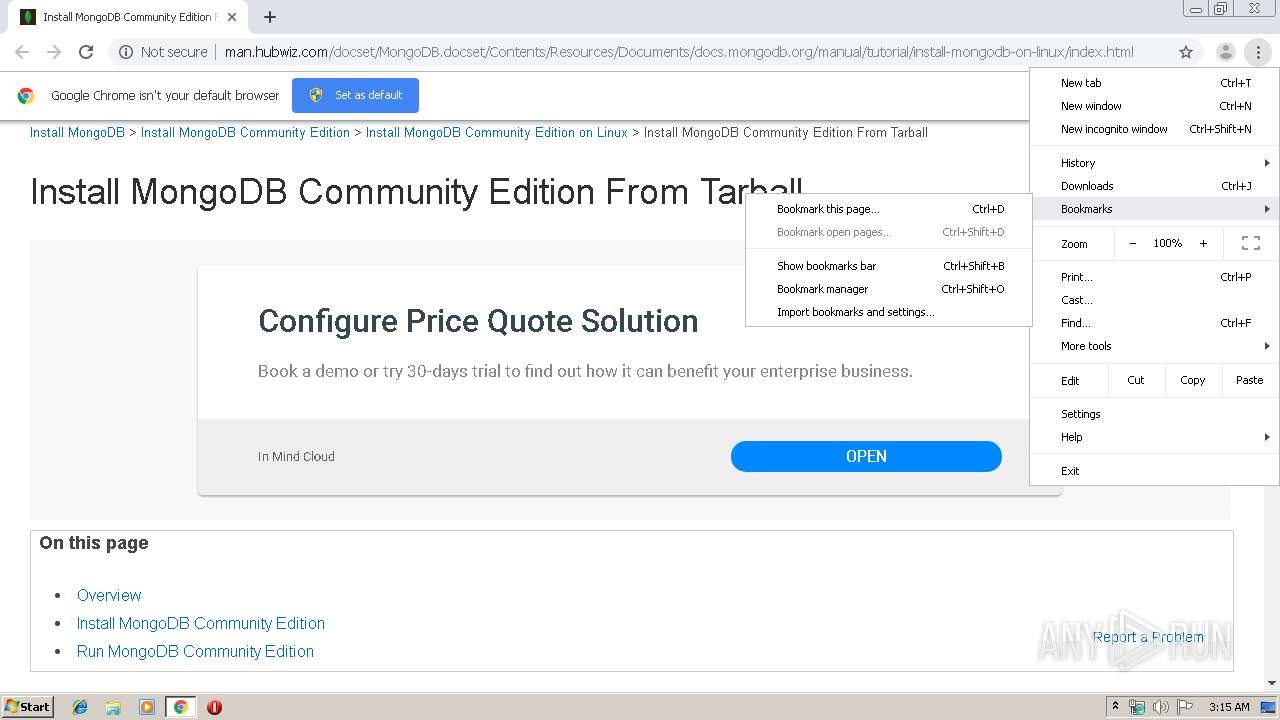Open Bookmark manager
Viewport: 1280px width, 720px height.
click(888, 289)
